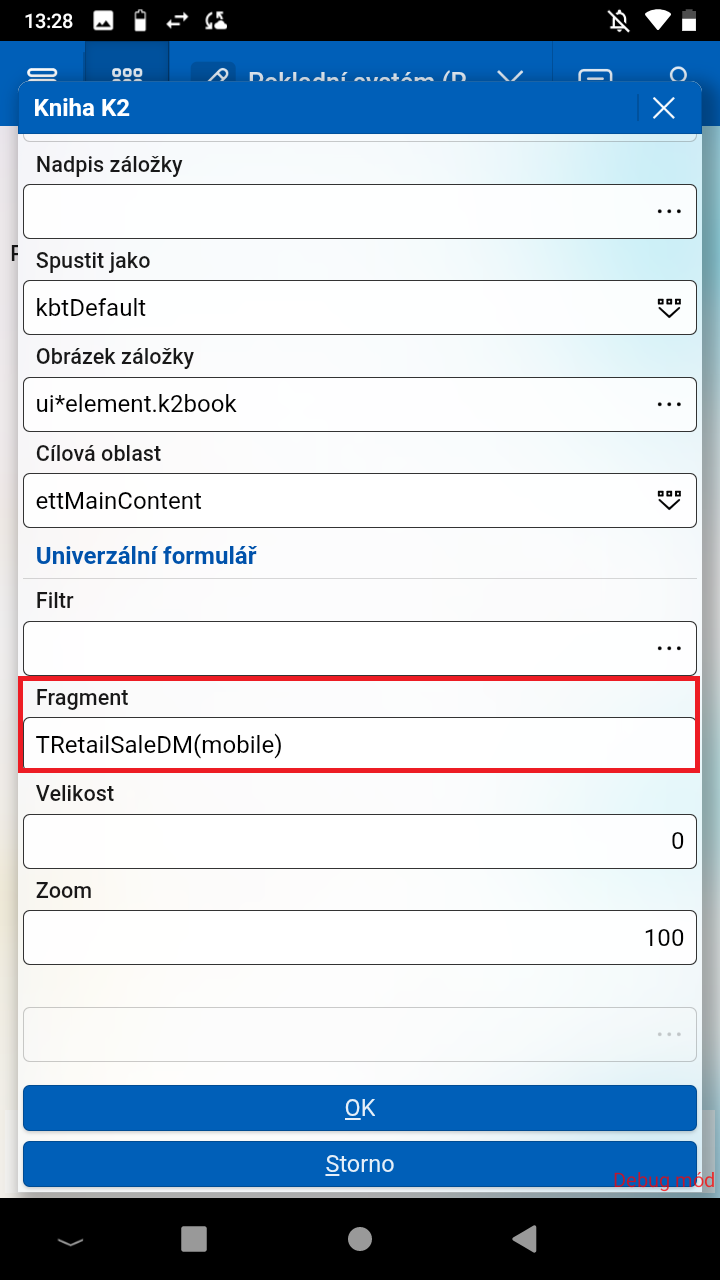
Task: Tap the Android home circle button
Action: coord(360,1239)
